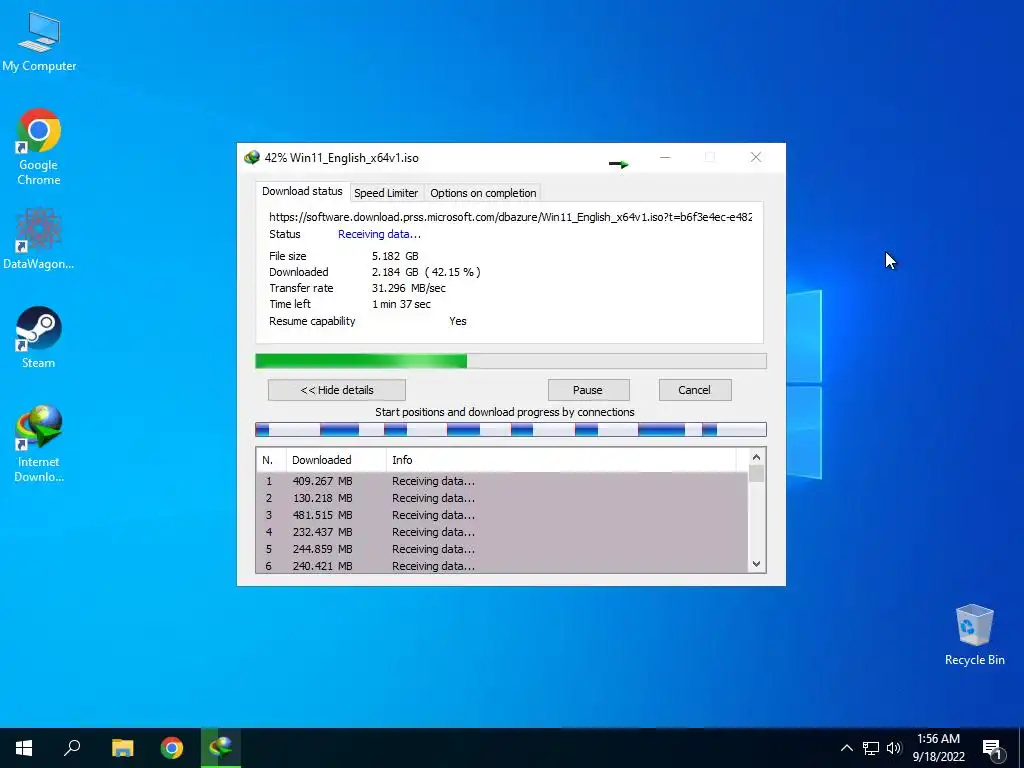Viewport: 1024px width, 768px height.
Task: Select connection row with 244.859 MB
Action: coord(502,549)
